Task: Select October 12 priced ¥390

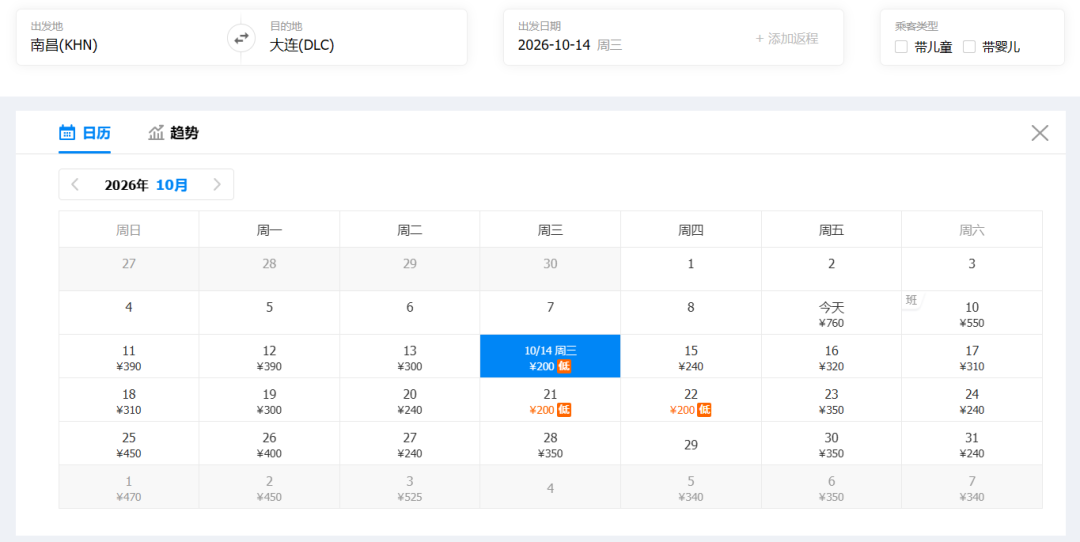Action: coord(269,357)
